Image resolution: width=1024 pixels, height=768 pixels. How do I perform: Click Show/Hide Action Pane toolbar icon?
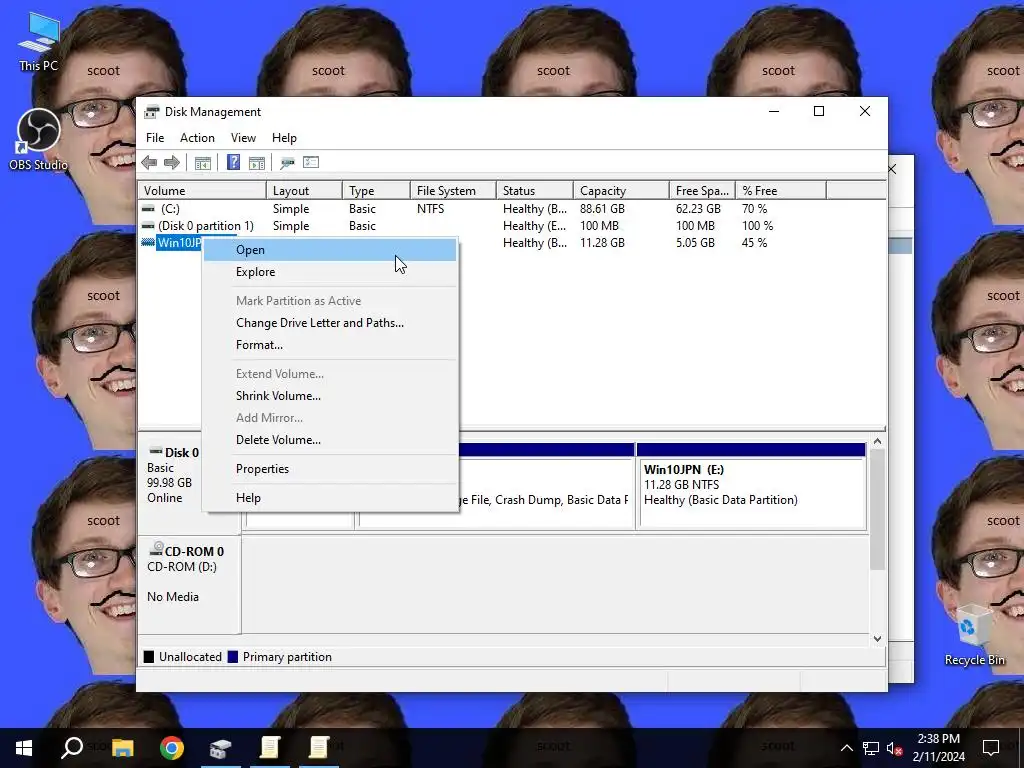(257, 163)
